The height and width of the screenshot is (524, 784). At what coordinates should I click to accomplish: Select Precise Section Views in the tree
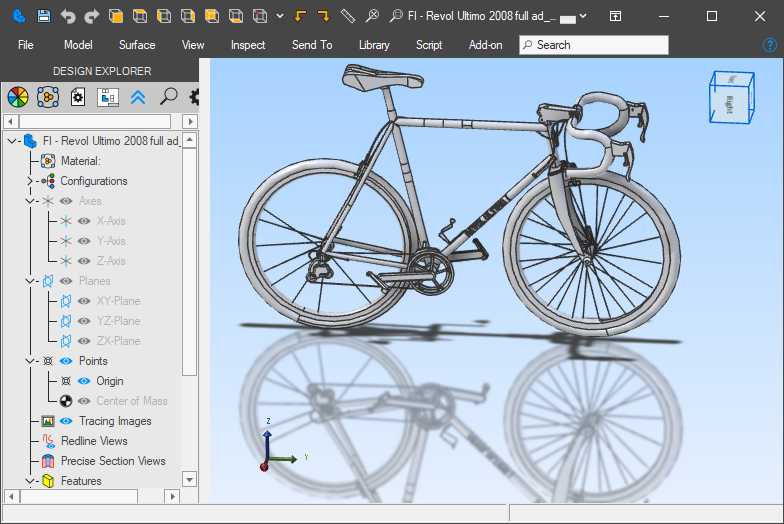coord(112,461)
